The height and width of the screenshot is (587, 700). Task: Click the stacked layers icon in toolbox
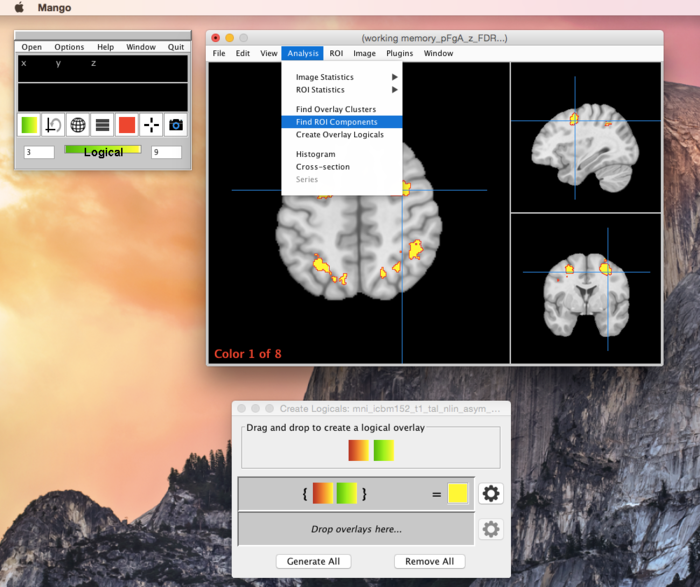pyautogui.click(x=102, y=125)
